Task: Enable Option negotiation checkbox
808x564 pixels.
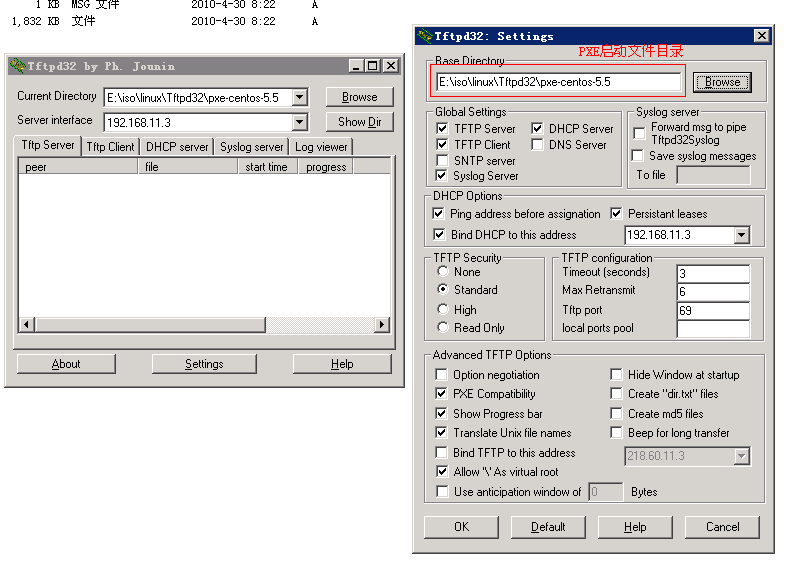Action: [x=441, y=374]
